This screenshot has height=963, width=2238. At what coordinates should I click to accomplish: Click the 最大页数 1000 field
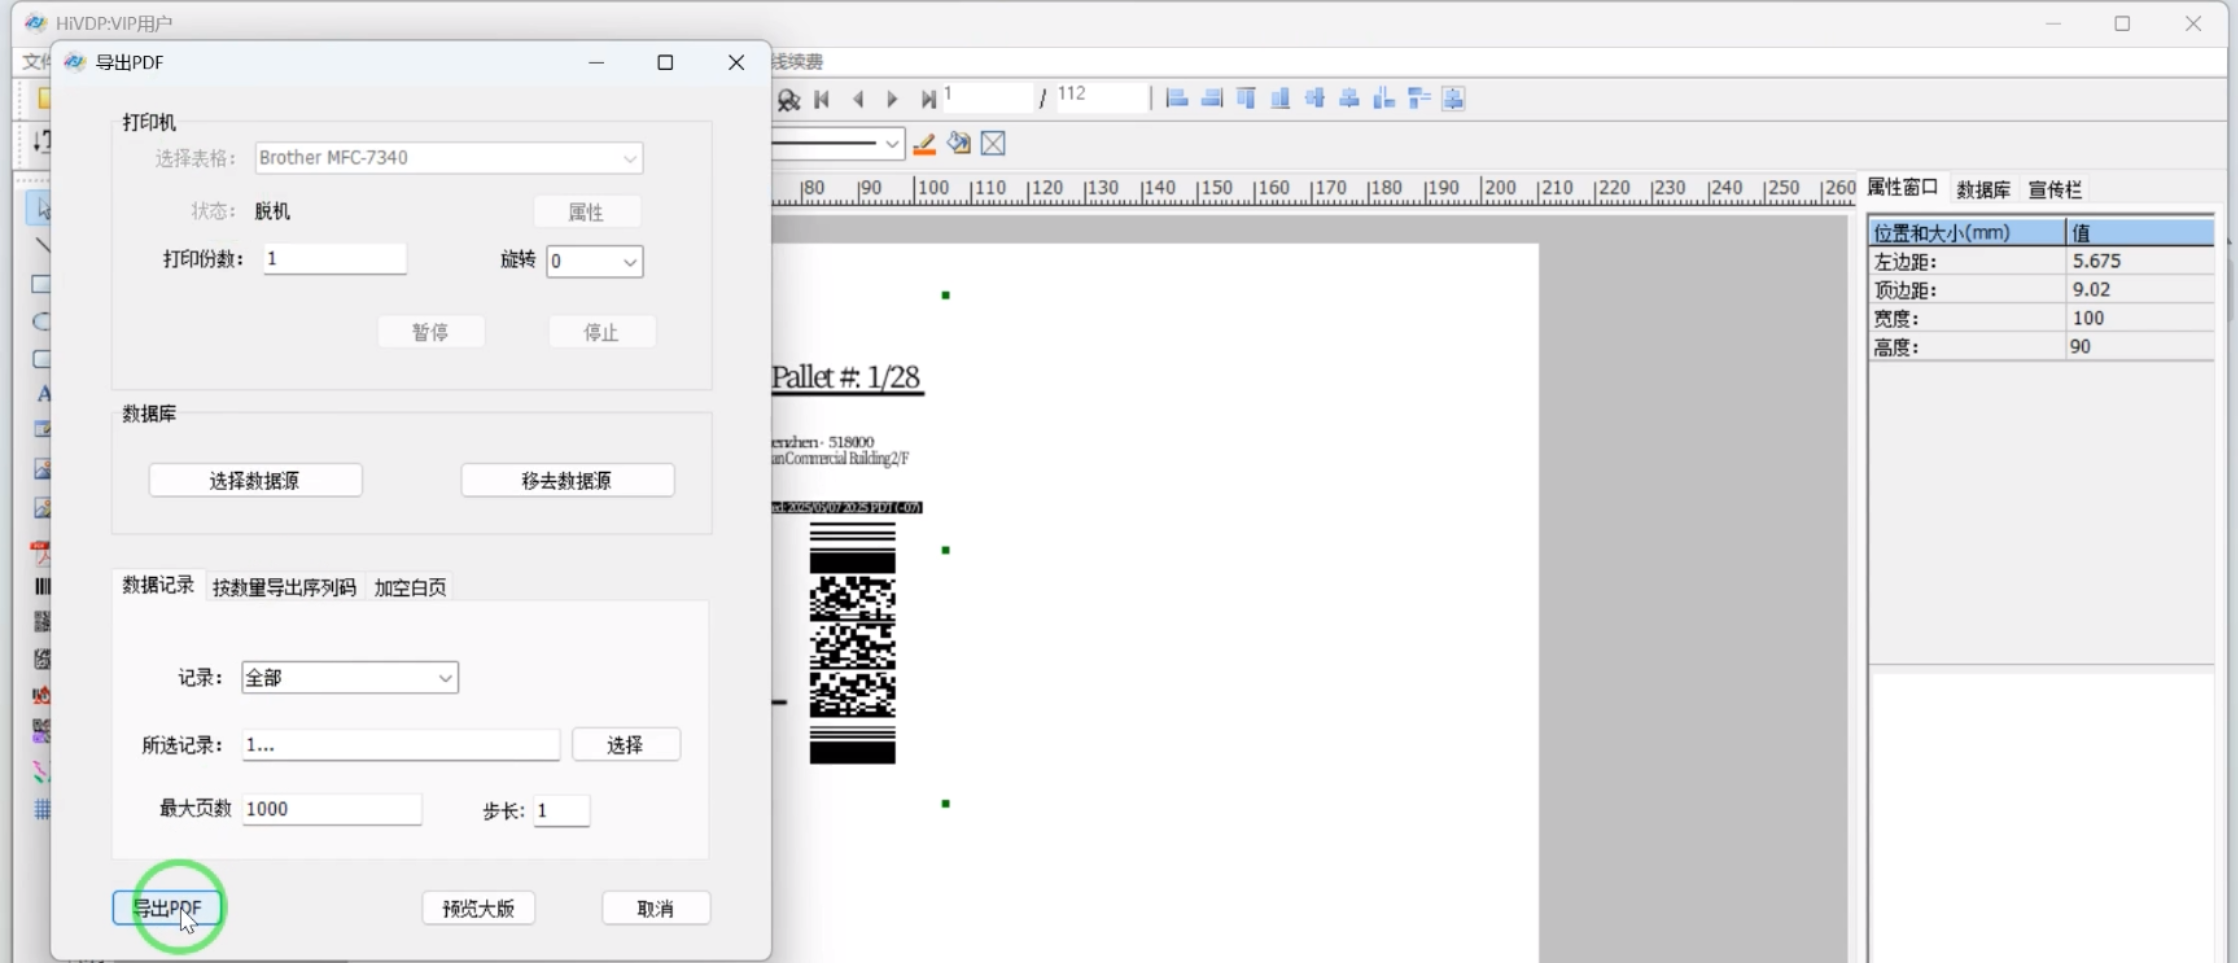(332, 809)
